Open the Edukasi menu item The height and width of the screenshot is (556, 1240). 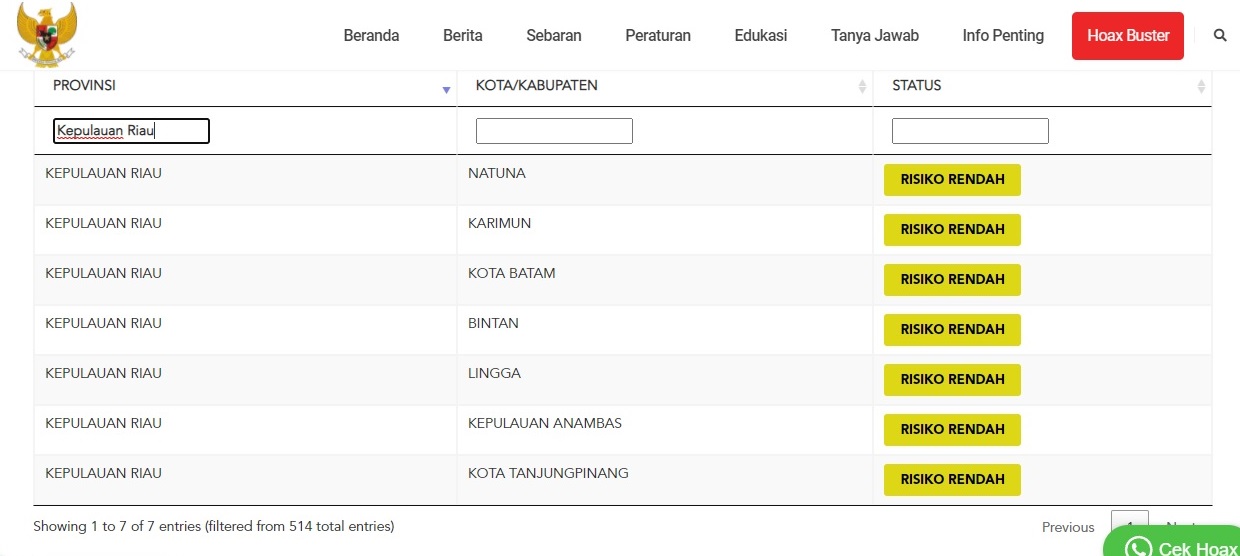(x=760, y=36)
